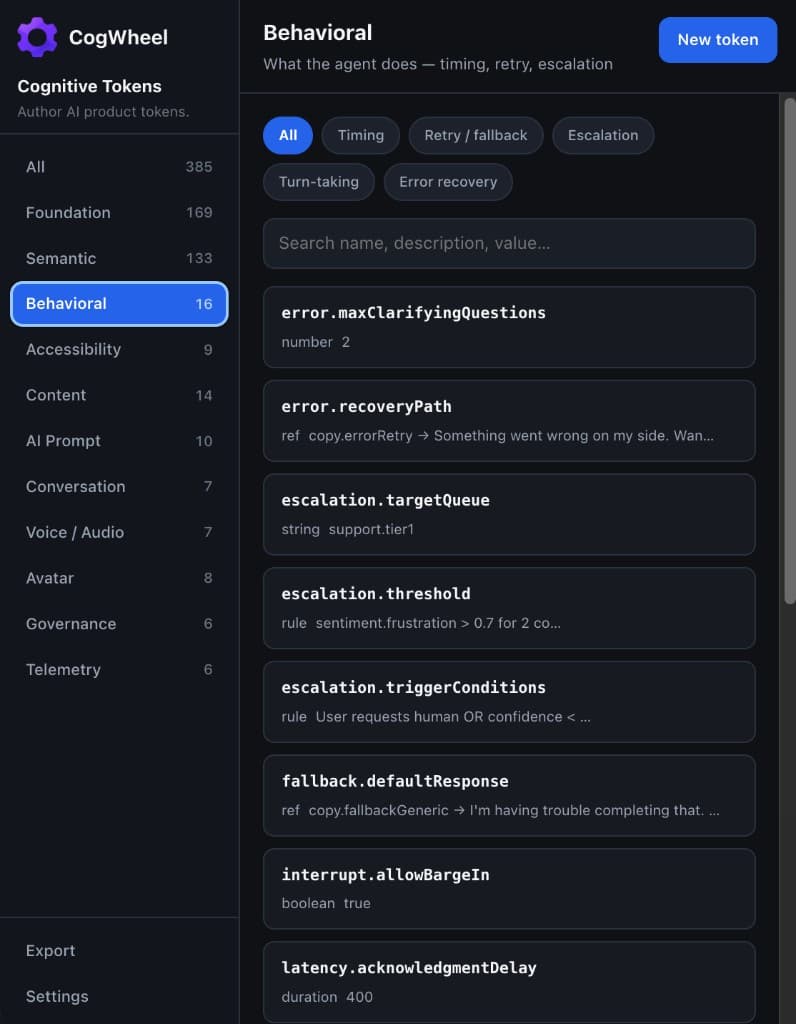Filter by Retry / fallback chip
Image resolution: width=796 pixels, height=1024 pixels.
[475, 135]
